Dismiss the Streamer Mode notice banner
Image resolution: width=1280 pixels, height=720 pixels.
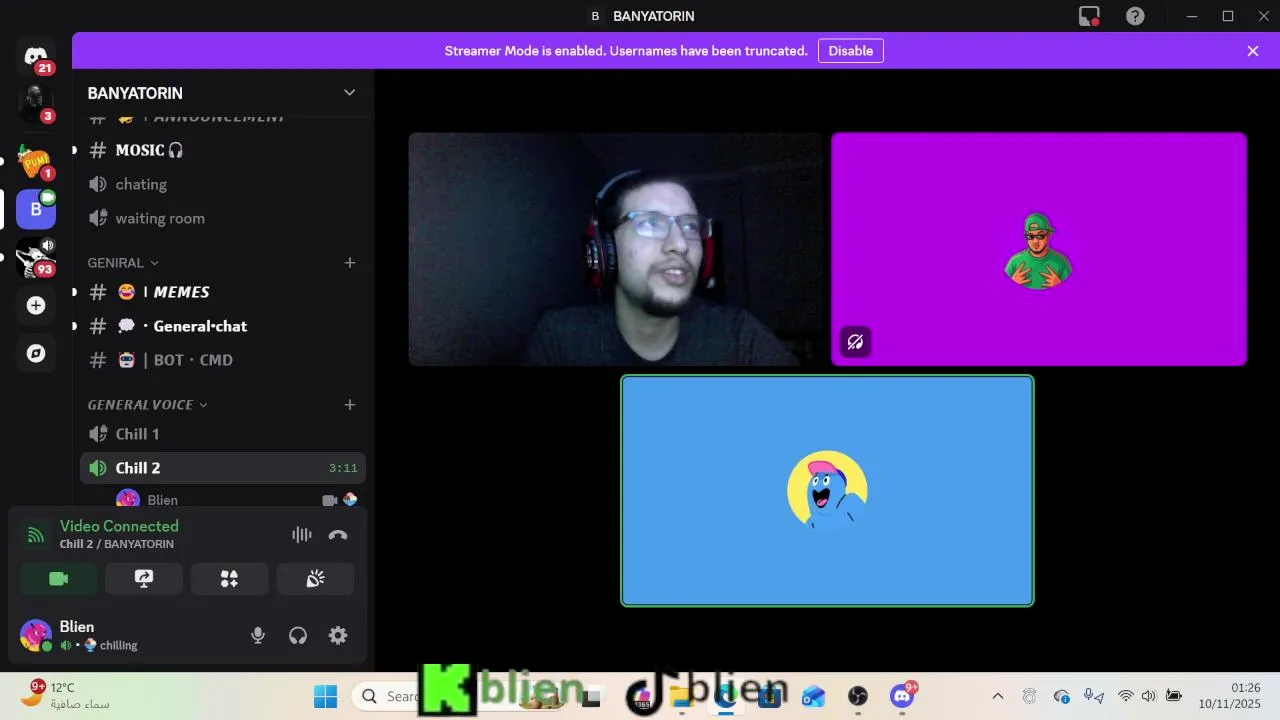coord(1253,51)
